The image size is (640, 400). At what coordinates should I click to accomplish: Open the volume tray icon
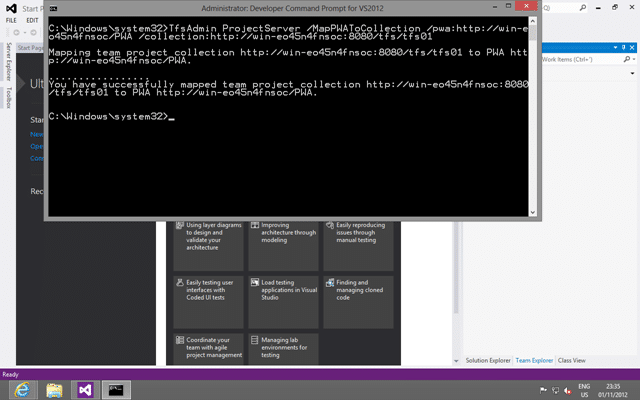pos(568,391)
